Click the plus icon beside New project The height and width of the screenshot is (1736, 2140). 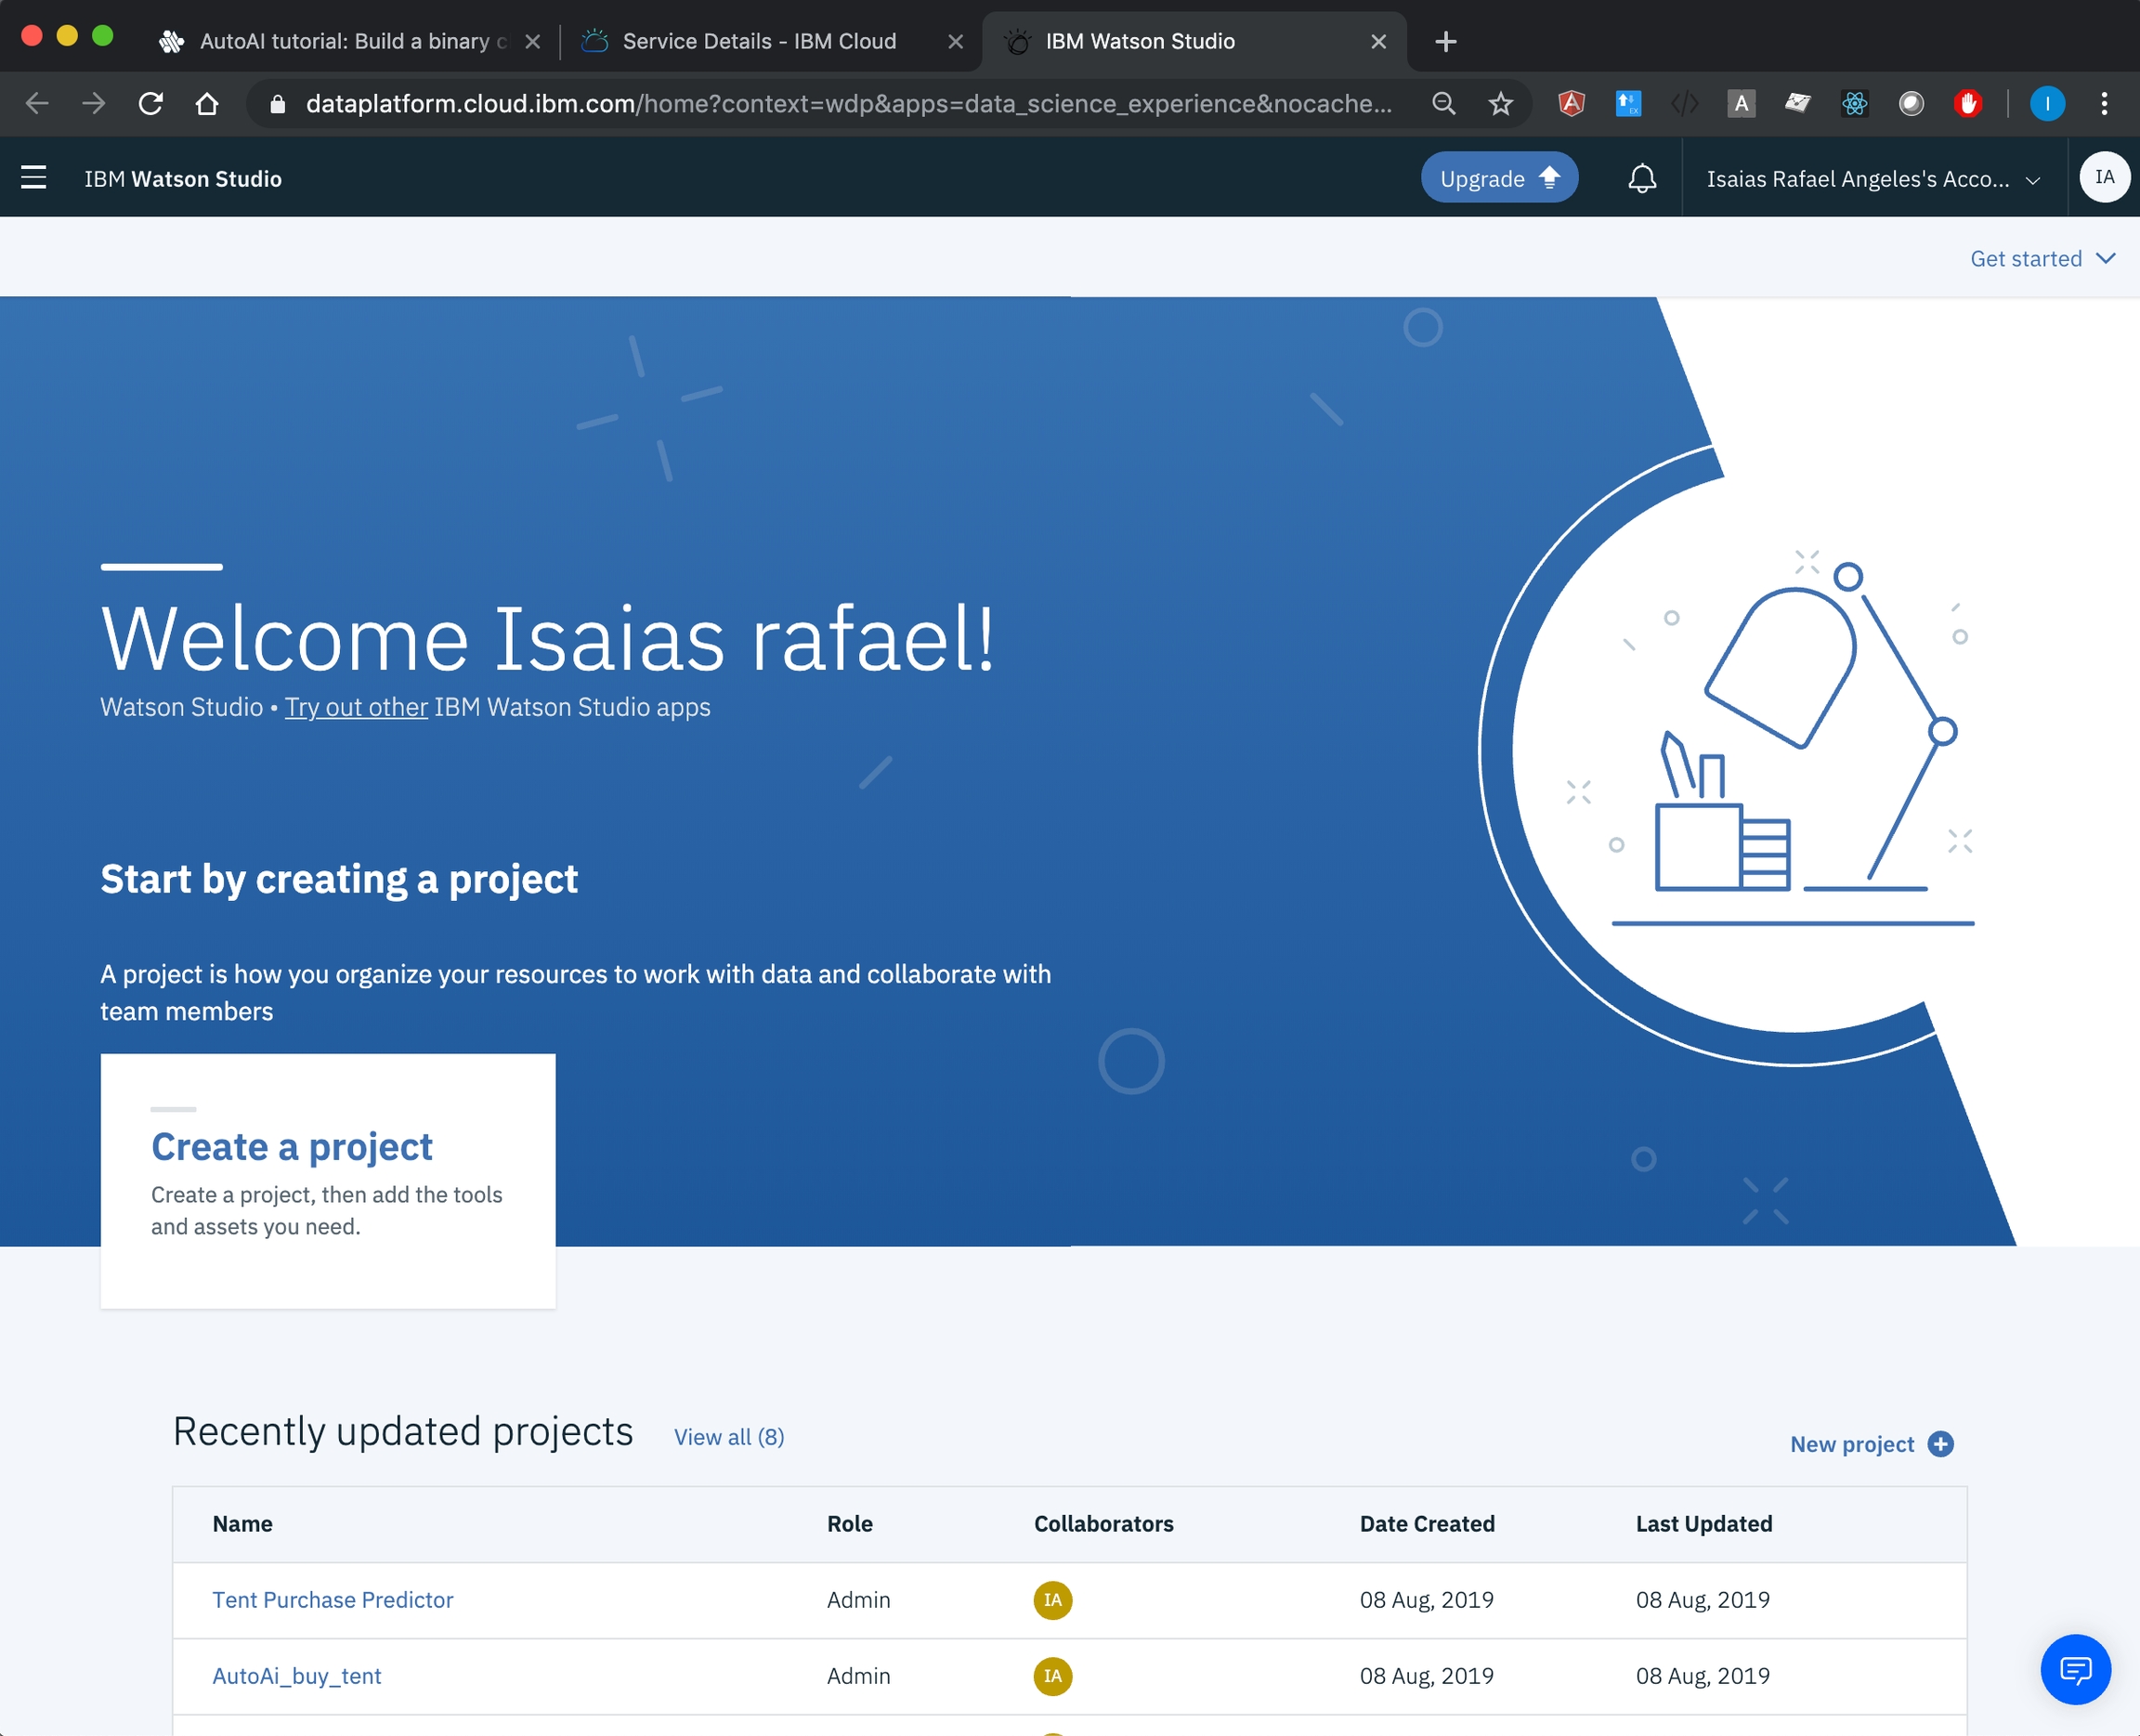pyautogui.click(x=1941, y=1444)
